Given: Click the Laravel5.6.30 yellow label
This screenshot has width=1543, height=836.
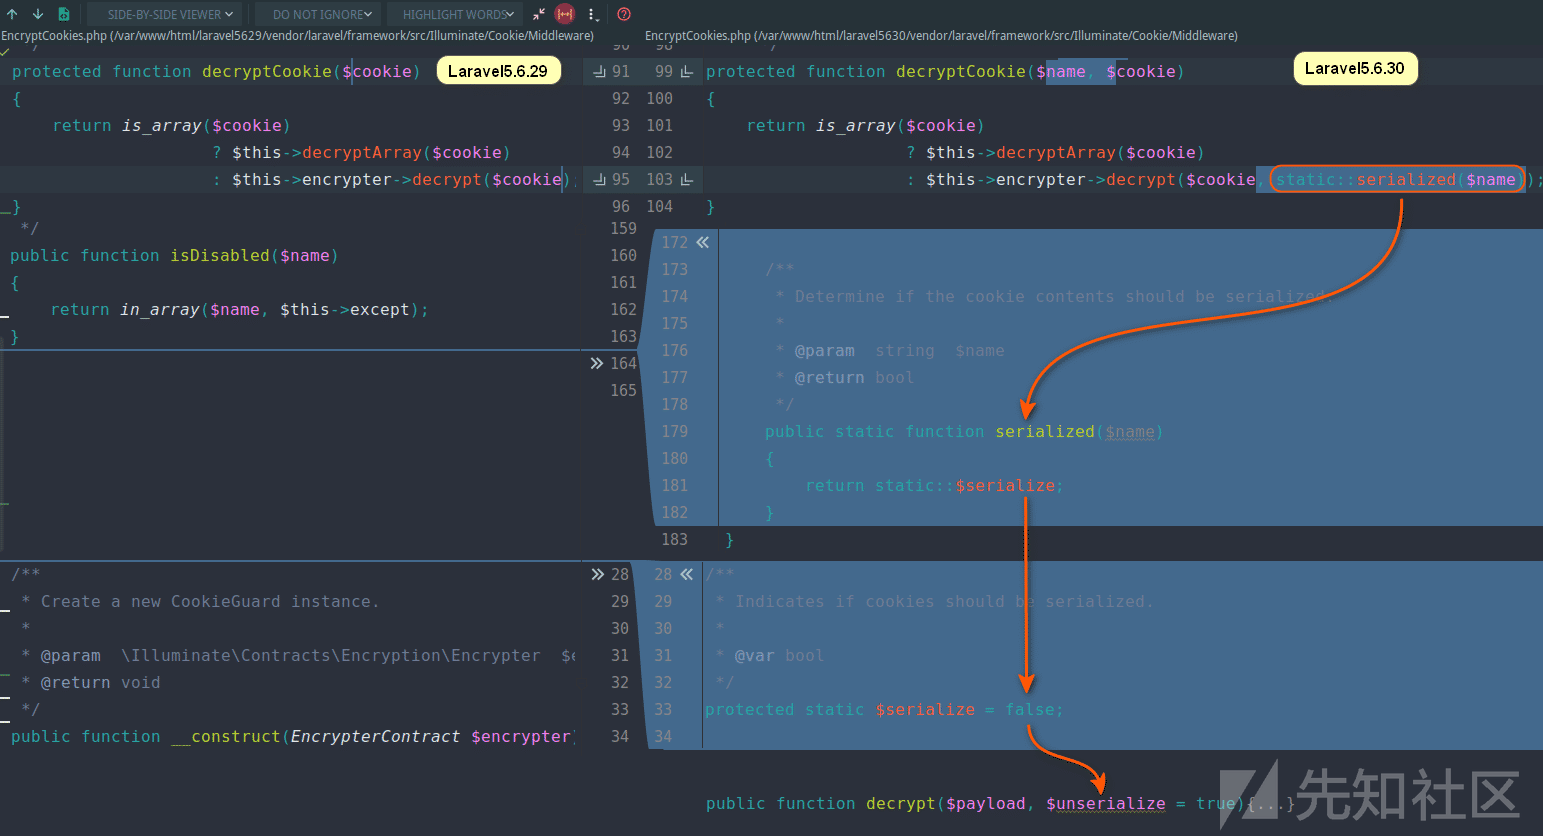Looking at the screenshot, I should (x=1355, y=68).
